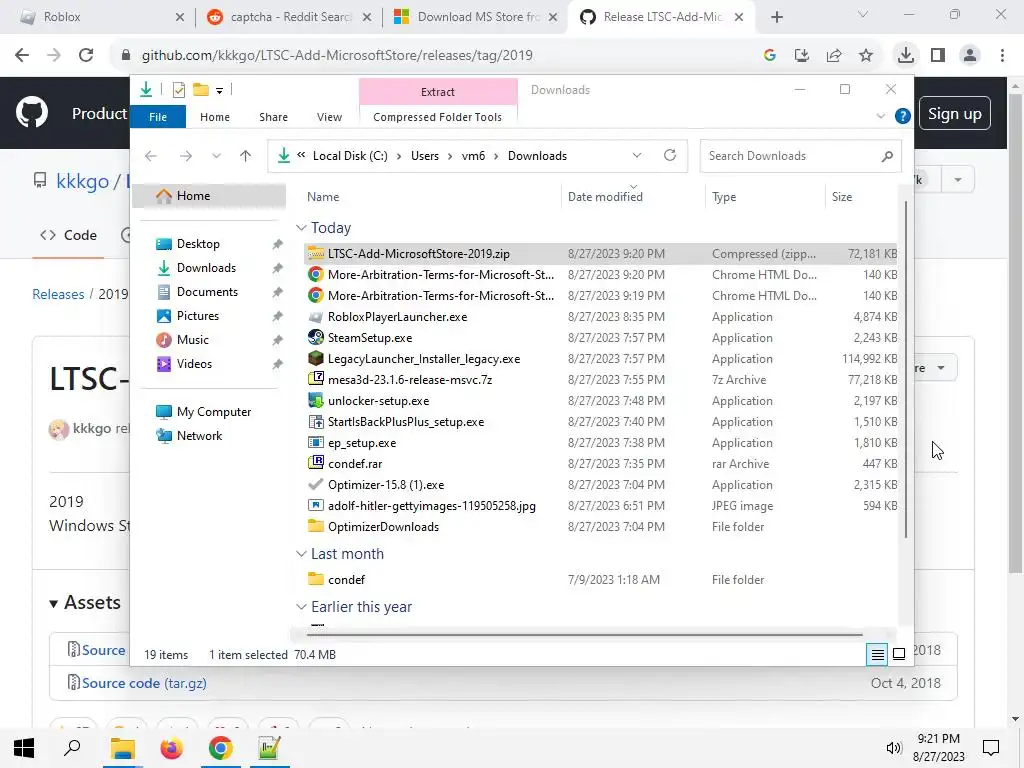
Task: Open Documents in the navigation pane
Action: tap(207, 292)
